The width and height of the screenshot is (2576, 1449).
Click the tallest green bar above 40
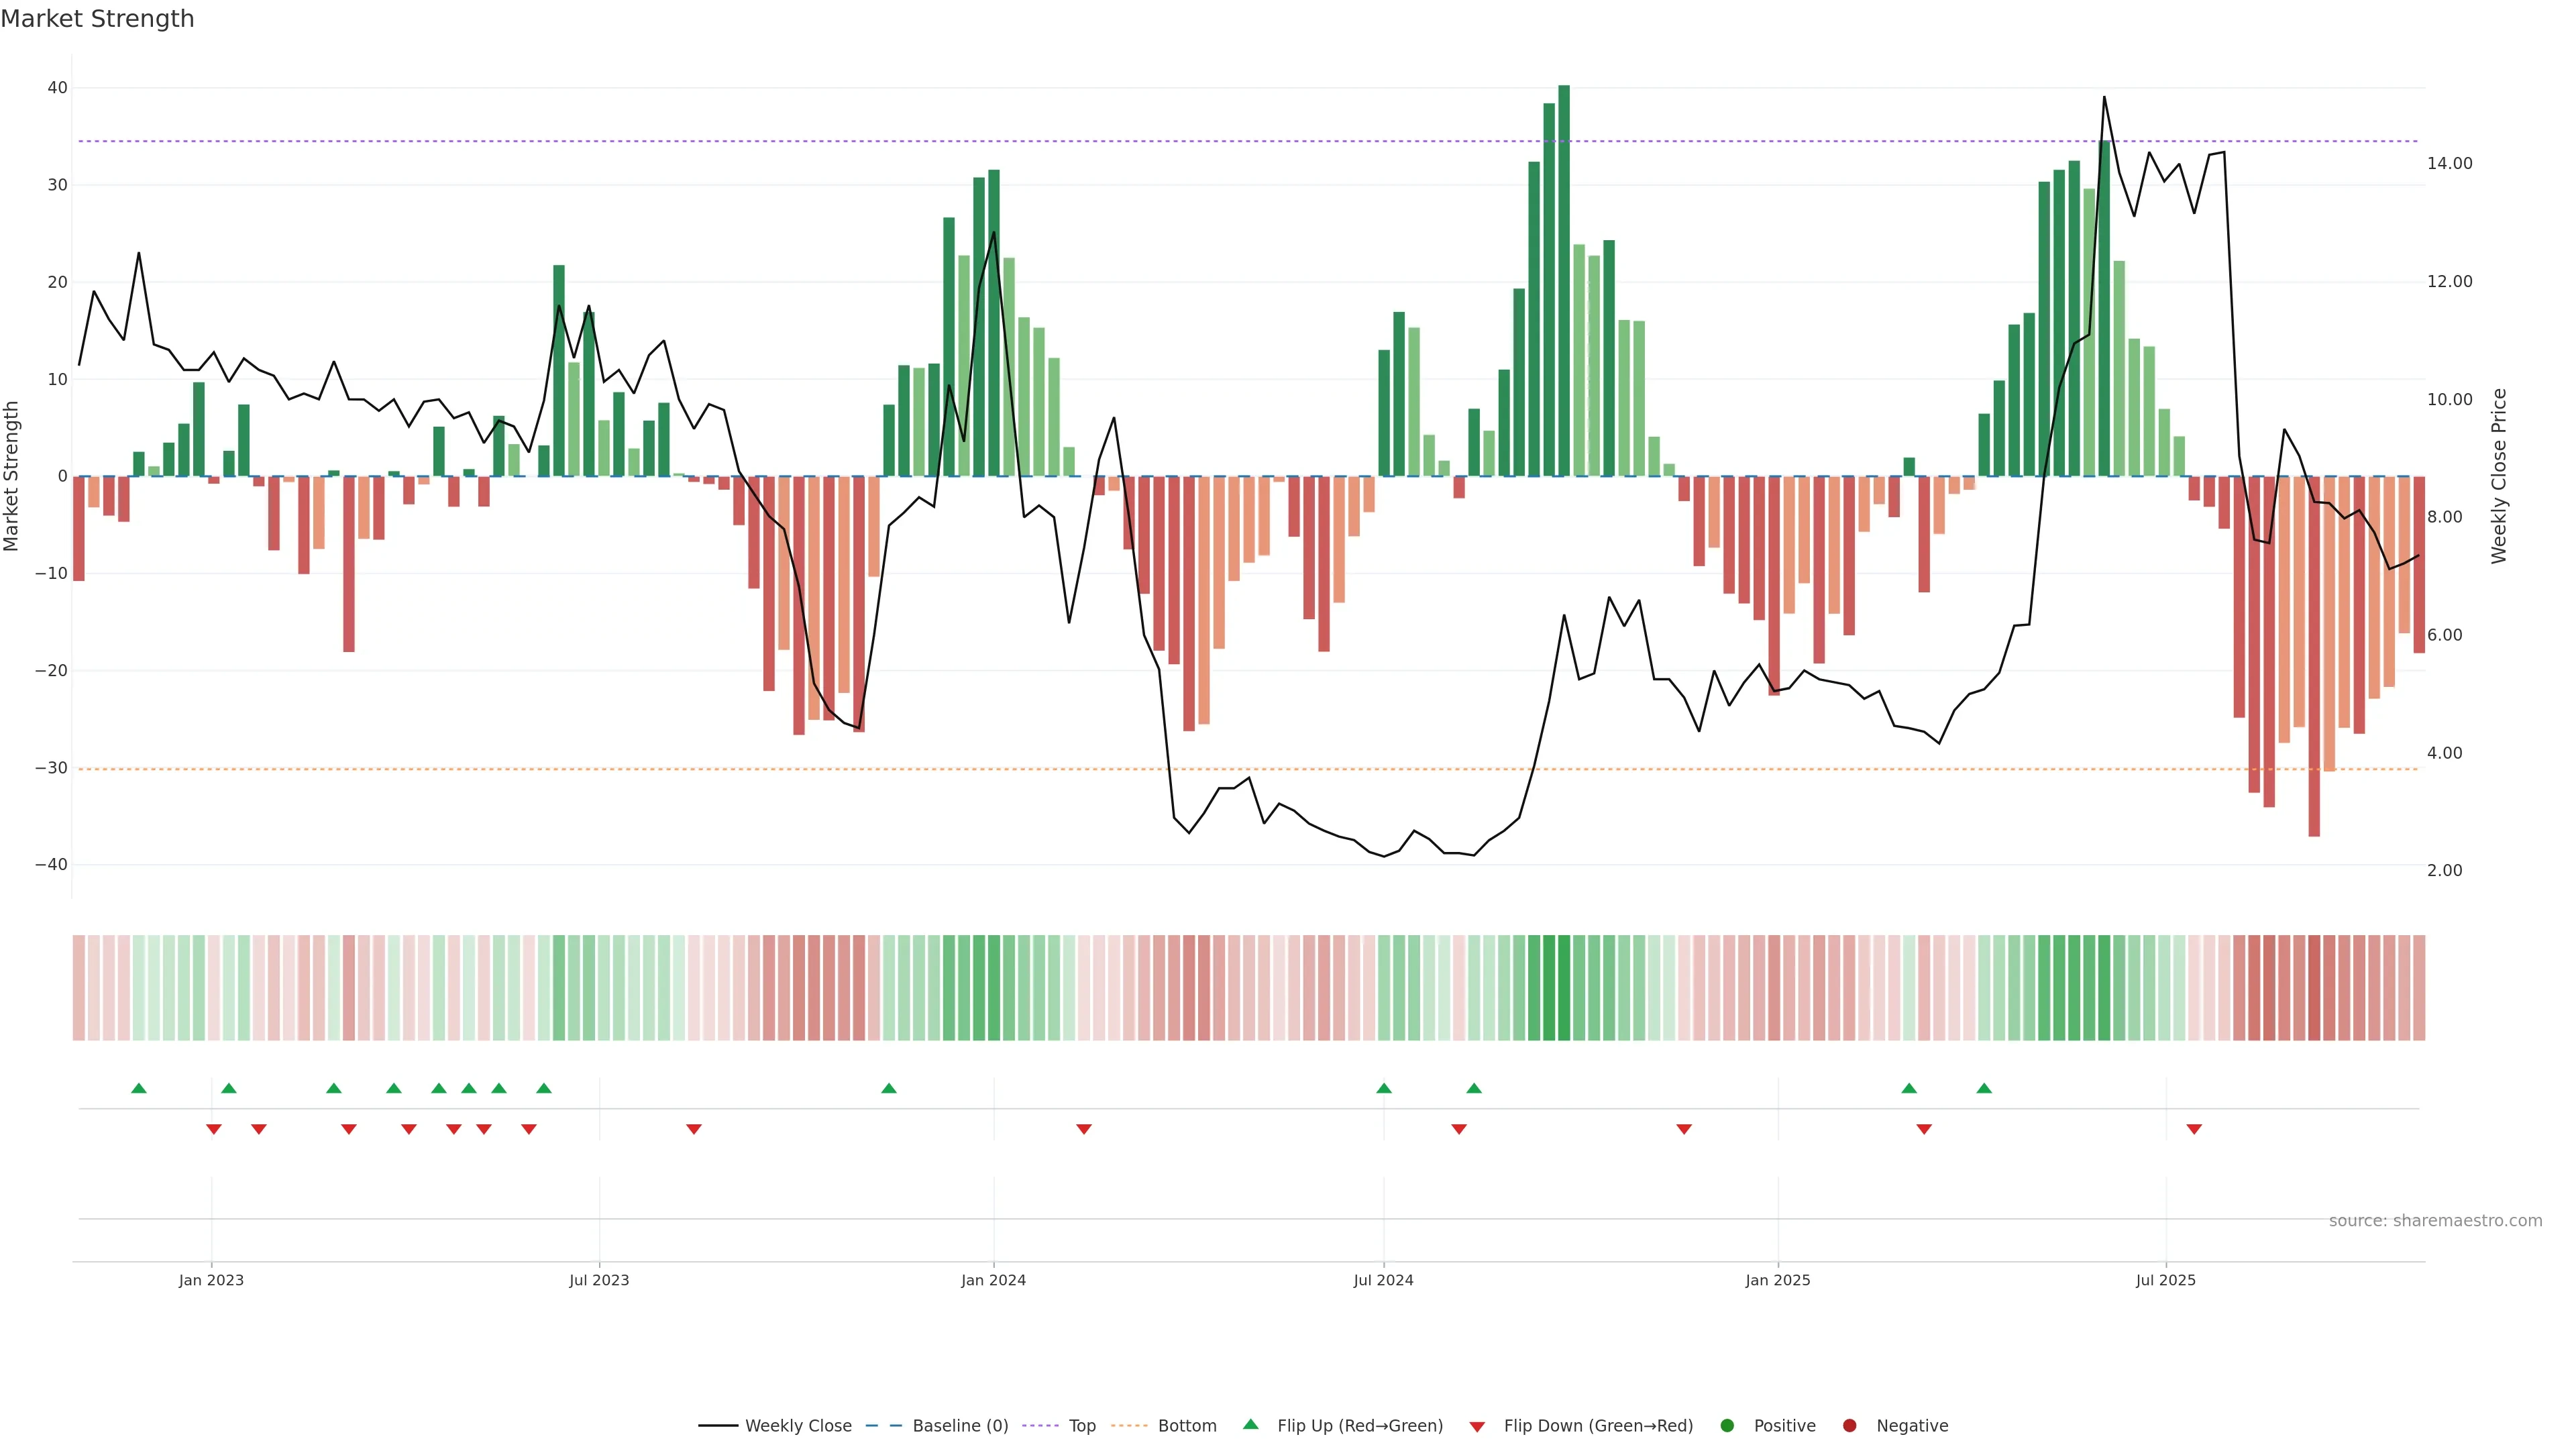point(1564,280)
